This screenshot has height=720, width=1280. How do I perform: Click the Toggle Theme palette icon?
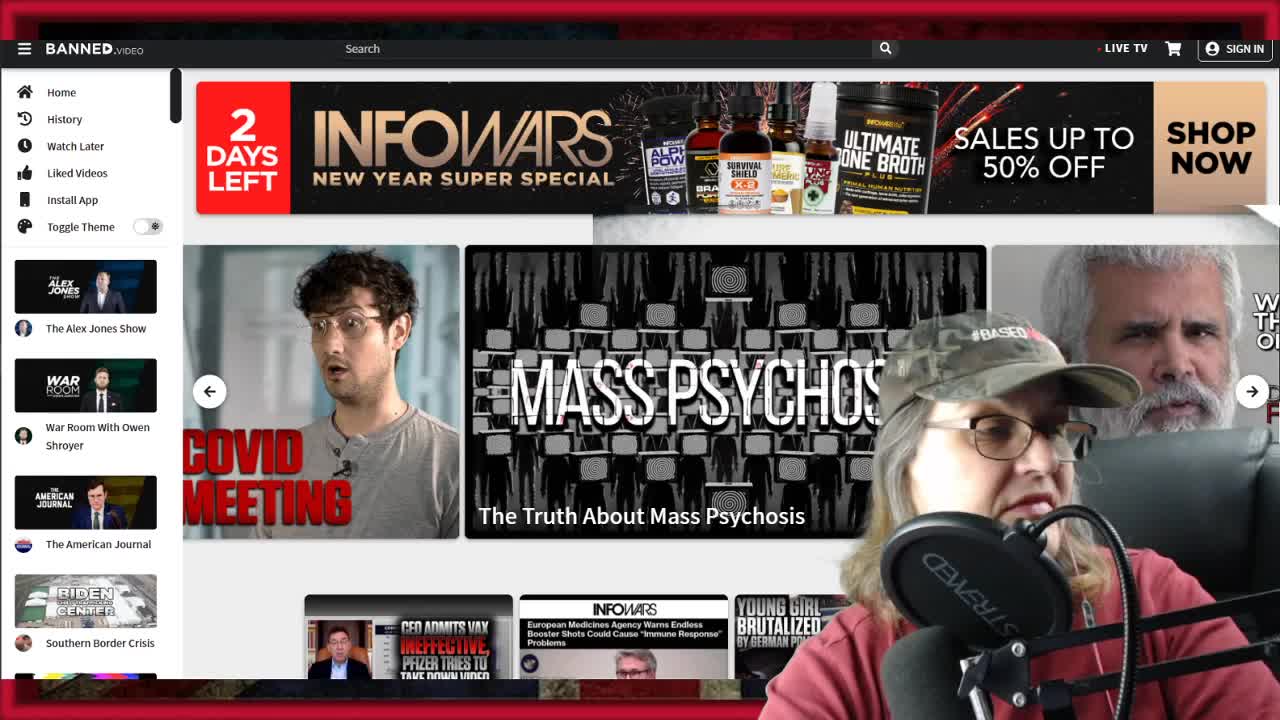point(25,227)
